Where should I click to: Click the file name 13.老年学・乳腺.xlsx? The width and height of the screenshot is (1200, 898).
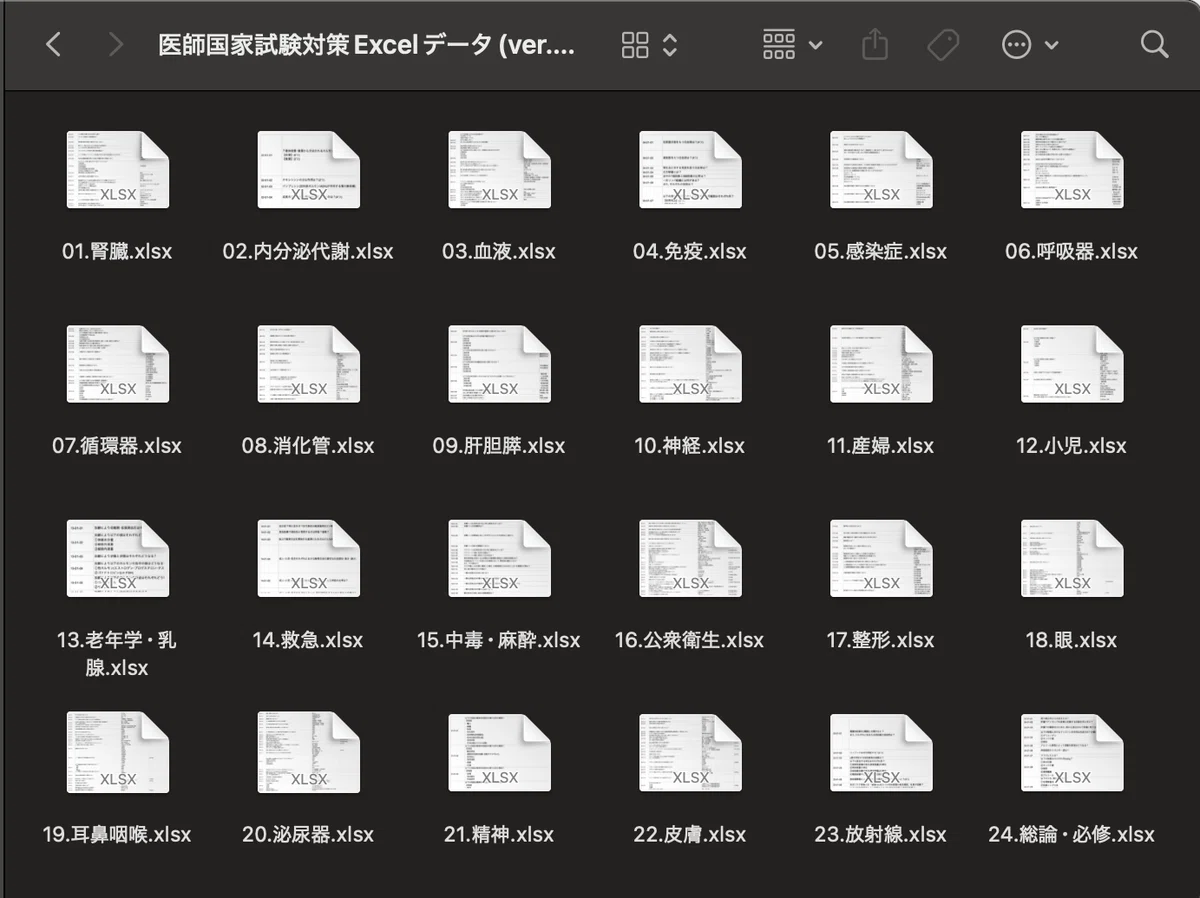pos(117,654)
